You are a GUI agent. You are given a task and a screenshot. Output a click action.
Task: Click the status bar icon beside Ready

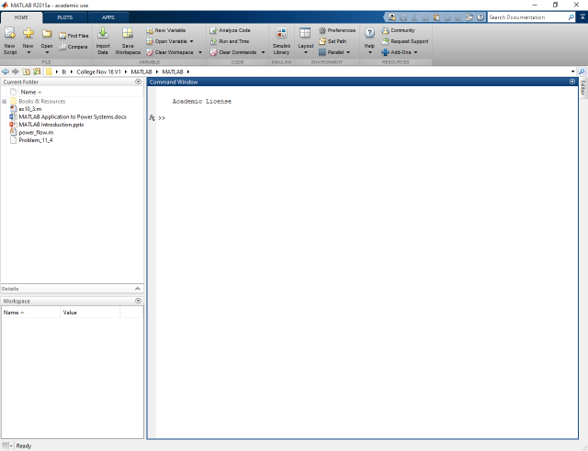click(x=6, y=446)
